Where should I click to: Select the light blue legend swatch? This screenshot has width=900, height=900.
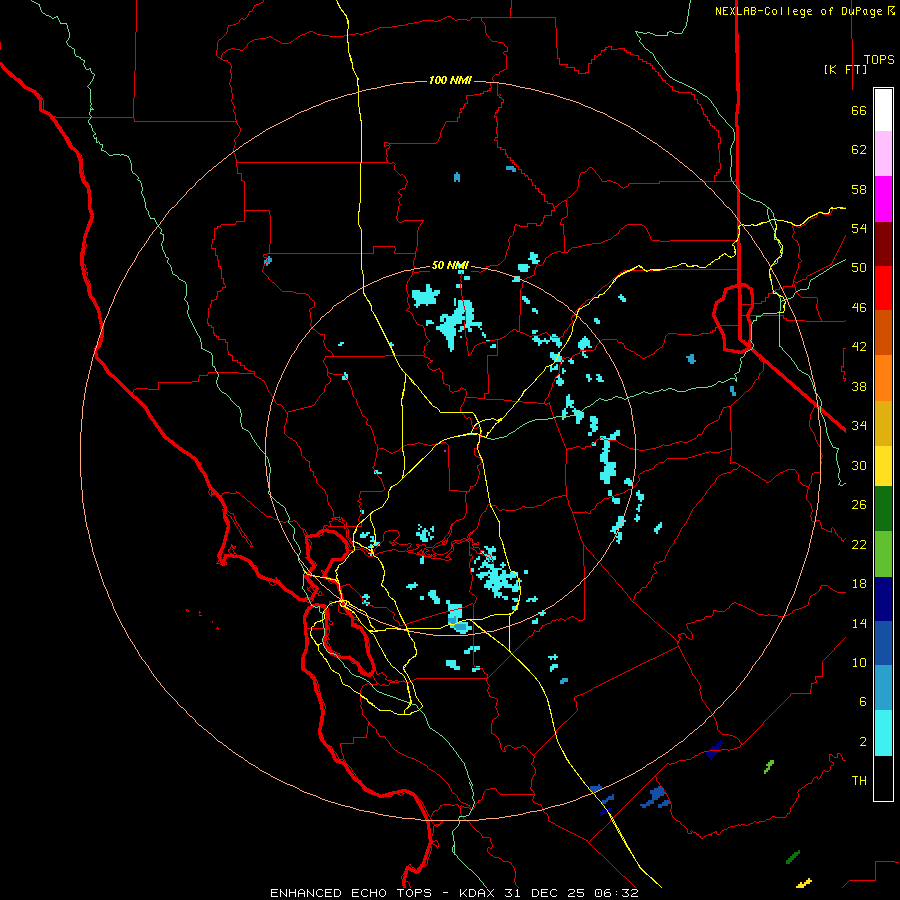click(x=883, y=688)
